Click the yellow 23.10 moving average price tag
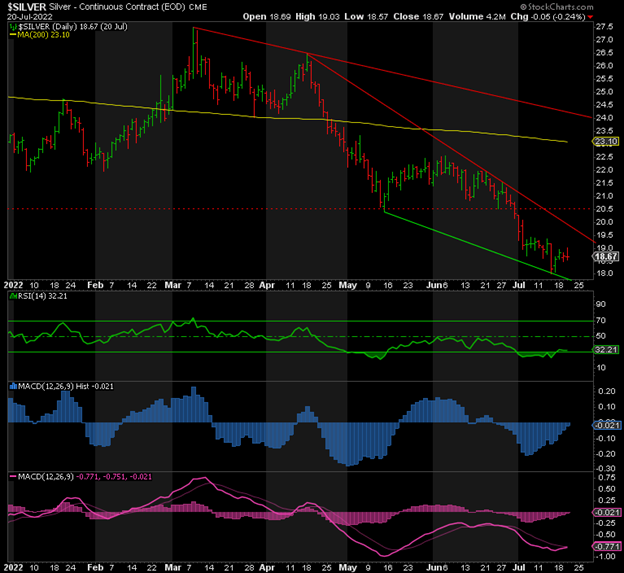The width and height of the screenshot is (624, 573). 606,141
